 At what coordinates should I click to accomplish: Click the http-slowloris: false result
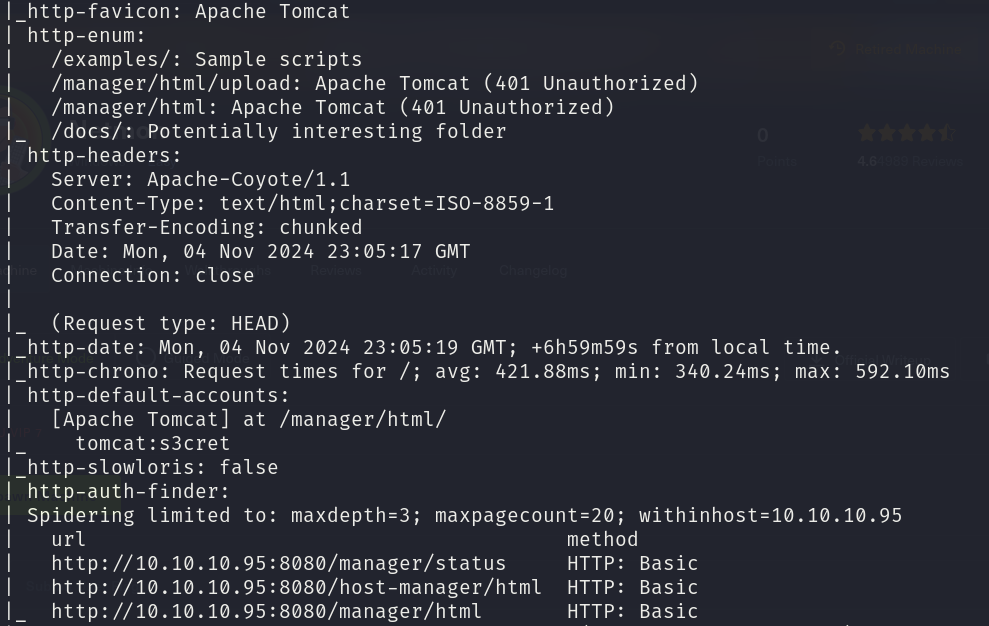click(153, 468)
